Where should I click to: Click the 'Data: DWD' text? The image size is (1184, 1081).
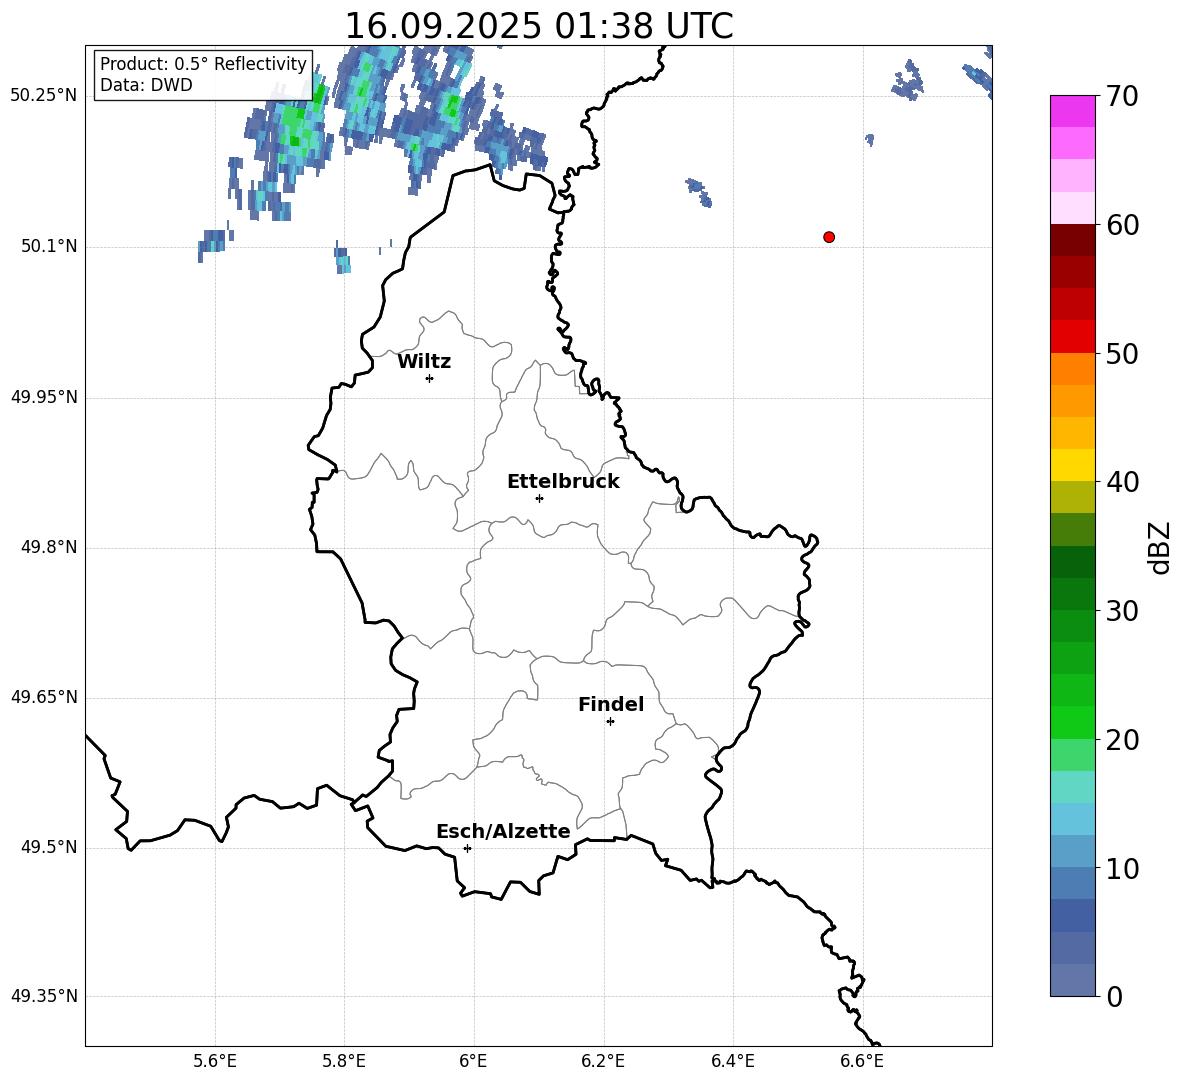coord(146,85)
